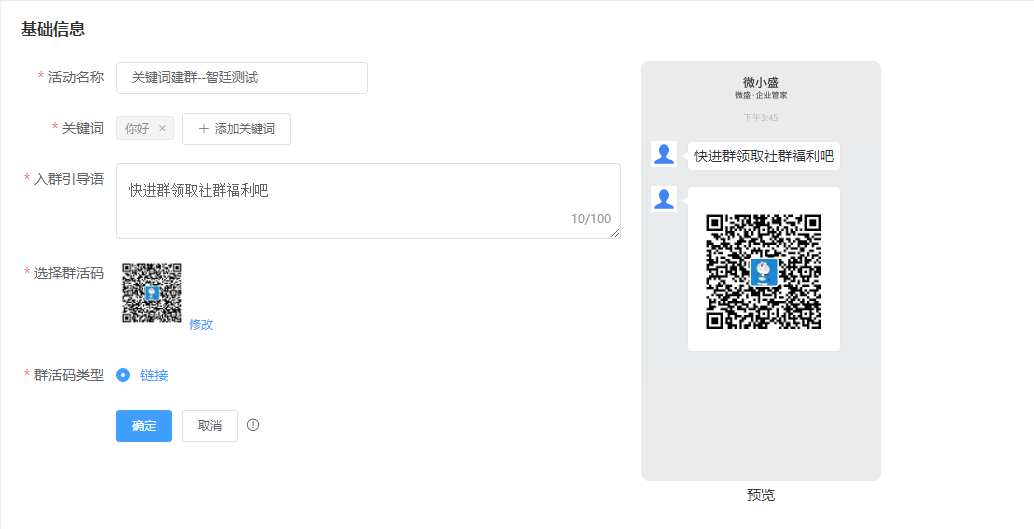This screenshot has width=1034, height=529.
Task: Click the 下午3:45 timestamp in preview
Action: pyautogui.click(x=761, y=117)
